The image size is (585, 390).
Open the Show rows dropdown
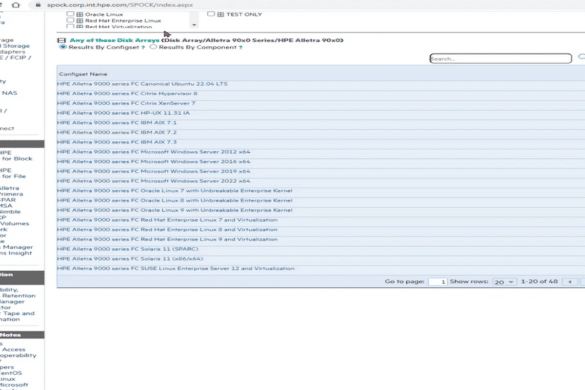[504, 282]
